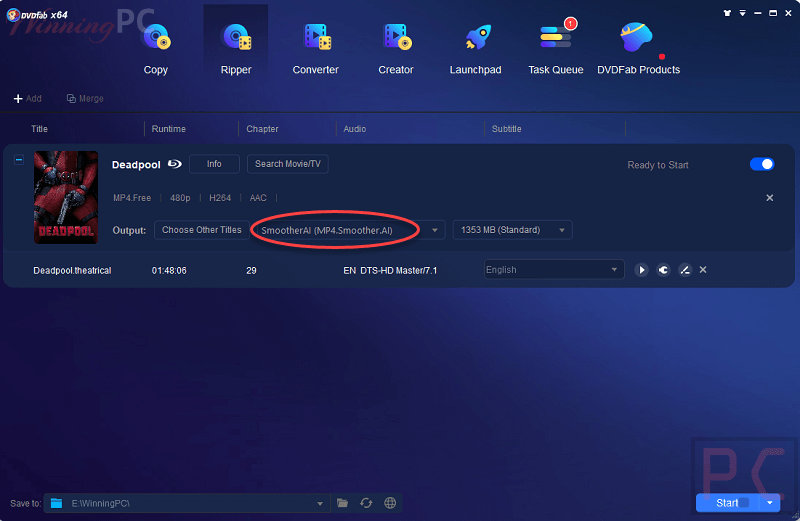Click the AAC audio codec label

258,198
